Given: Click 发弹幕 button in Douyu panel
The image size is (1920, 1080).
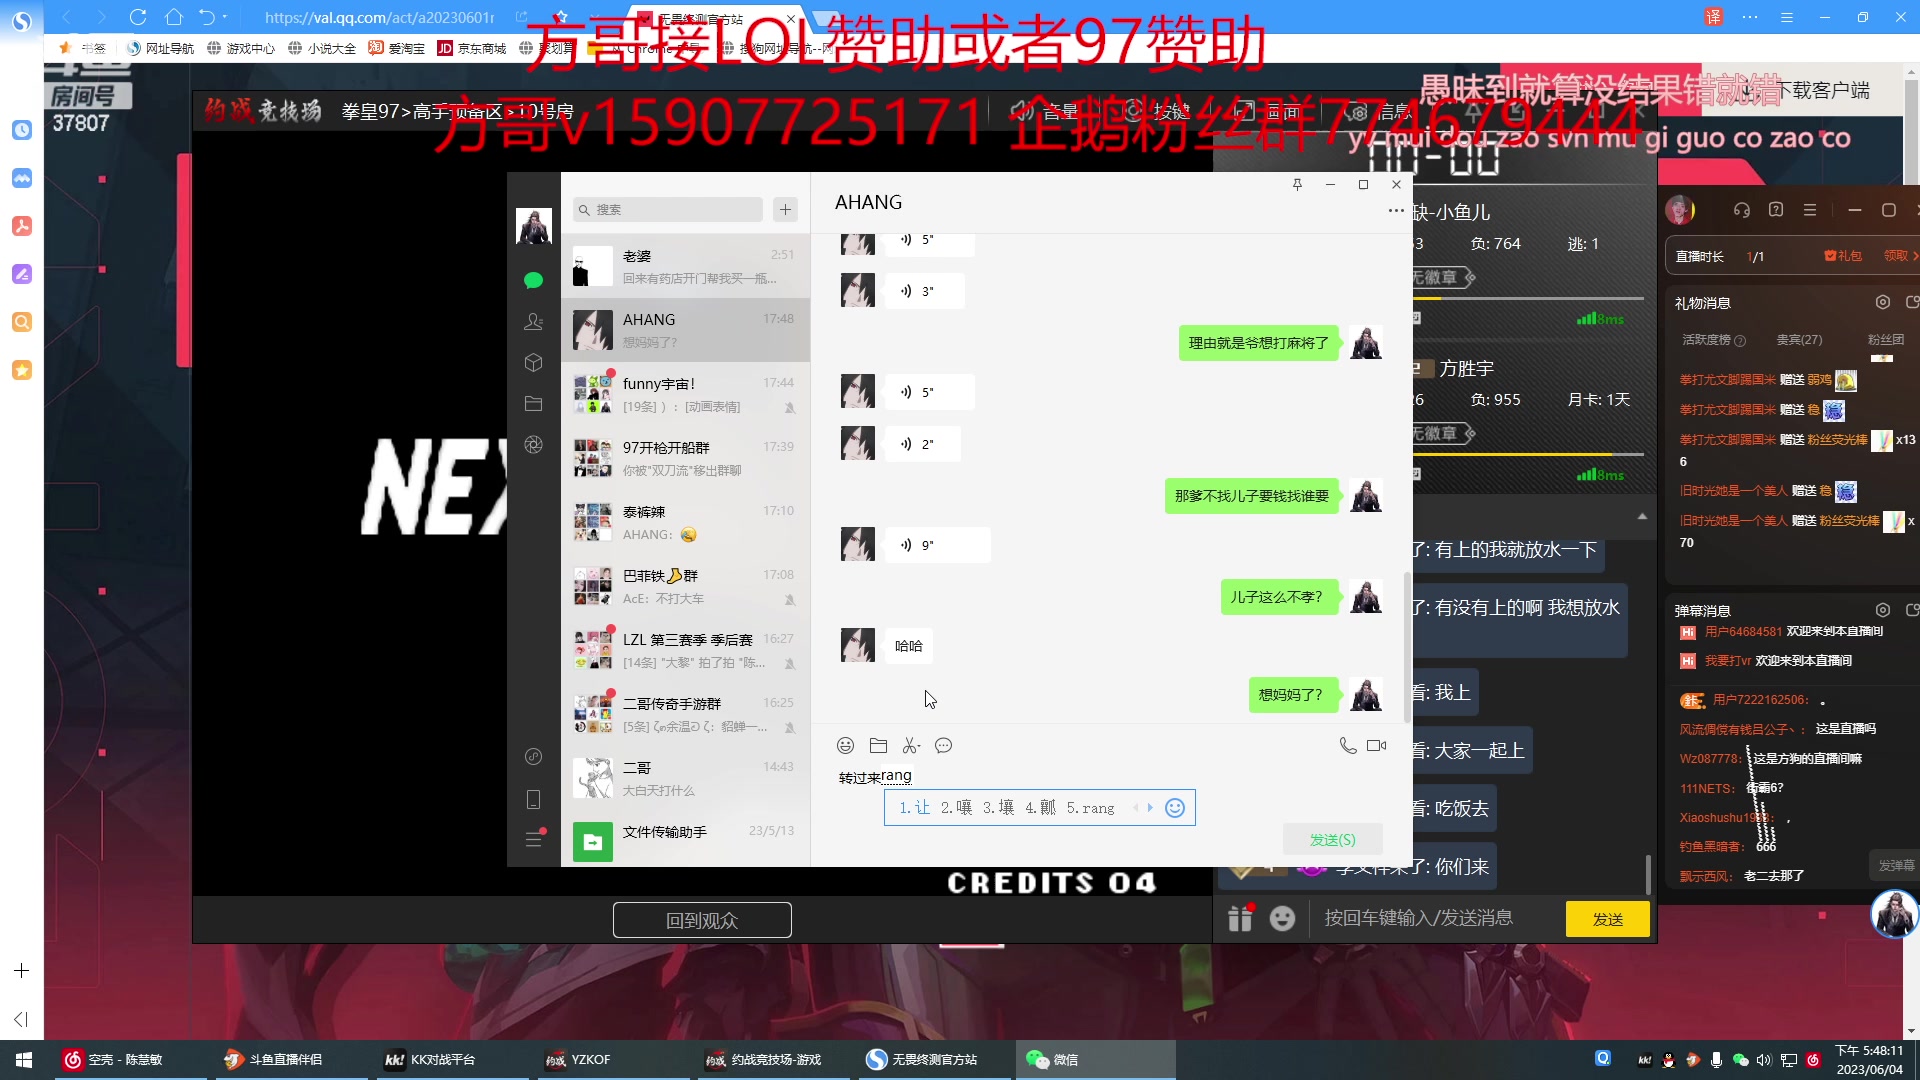Looking at the screenshot, I should [1895, 866].
